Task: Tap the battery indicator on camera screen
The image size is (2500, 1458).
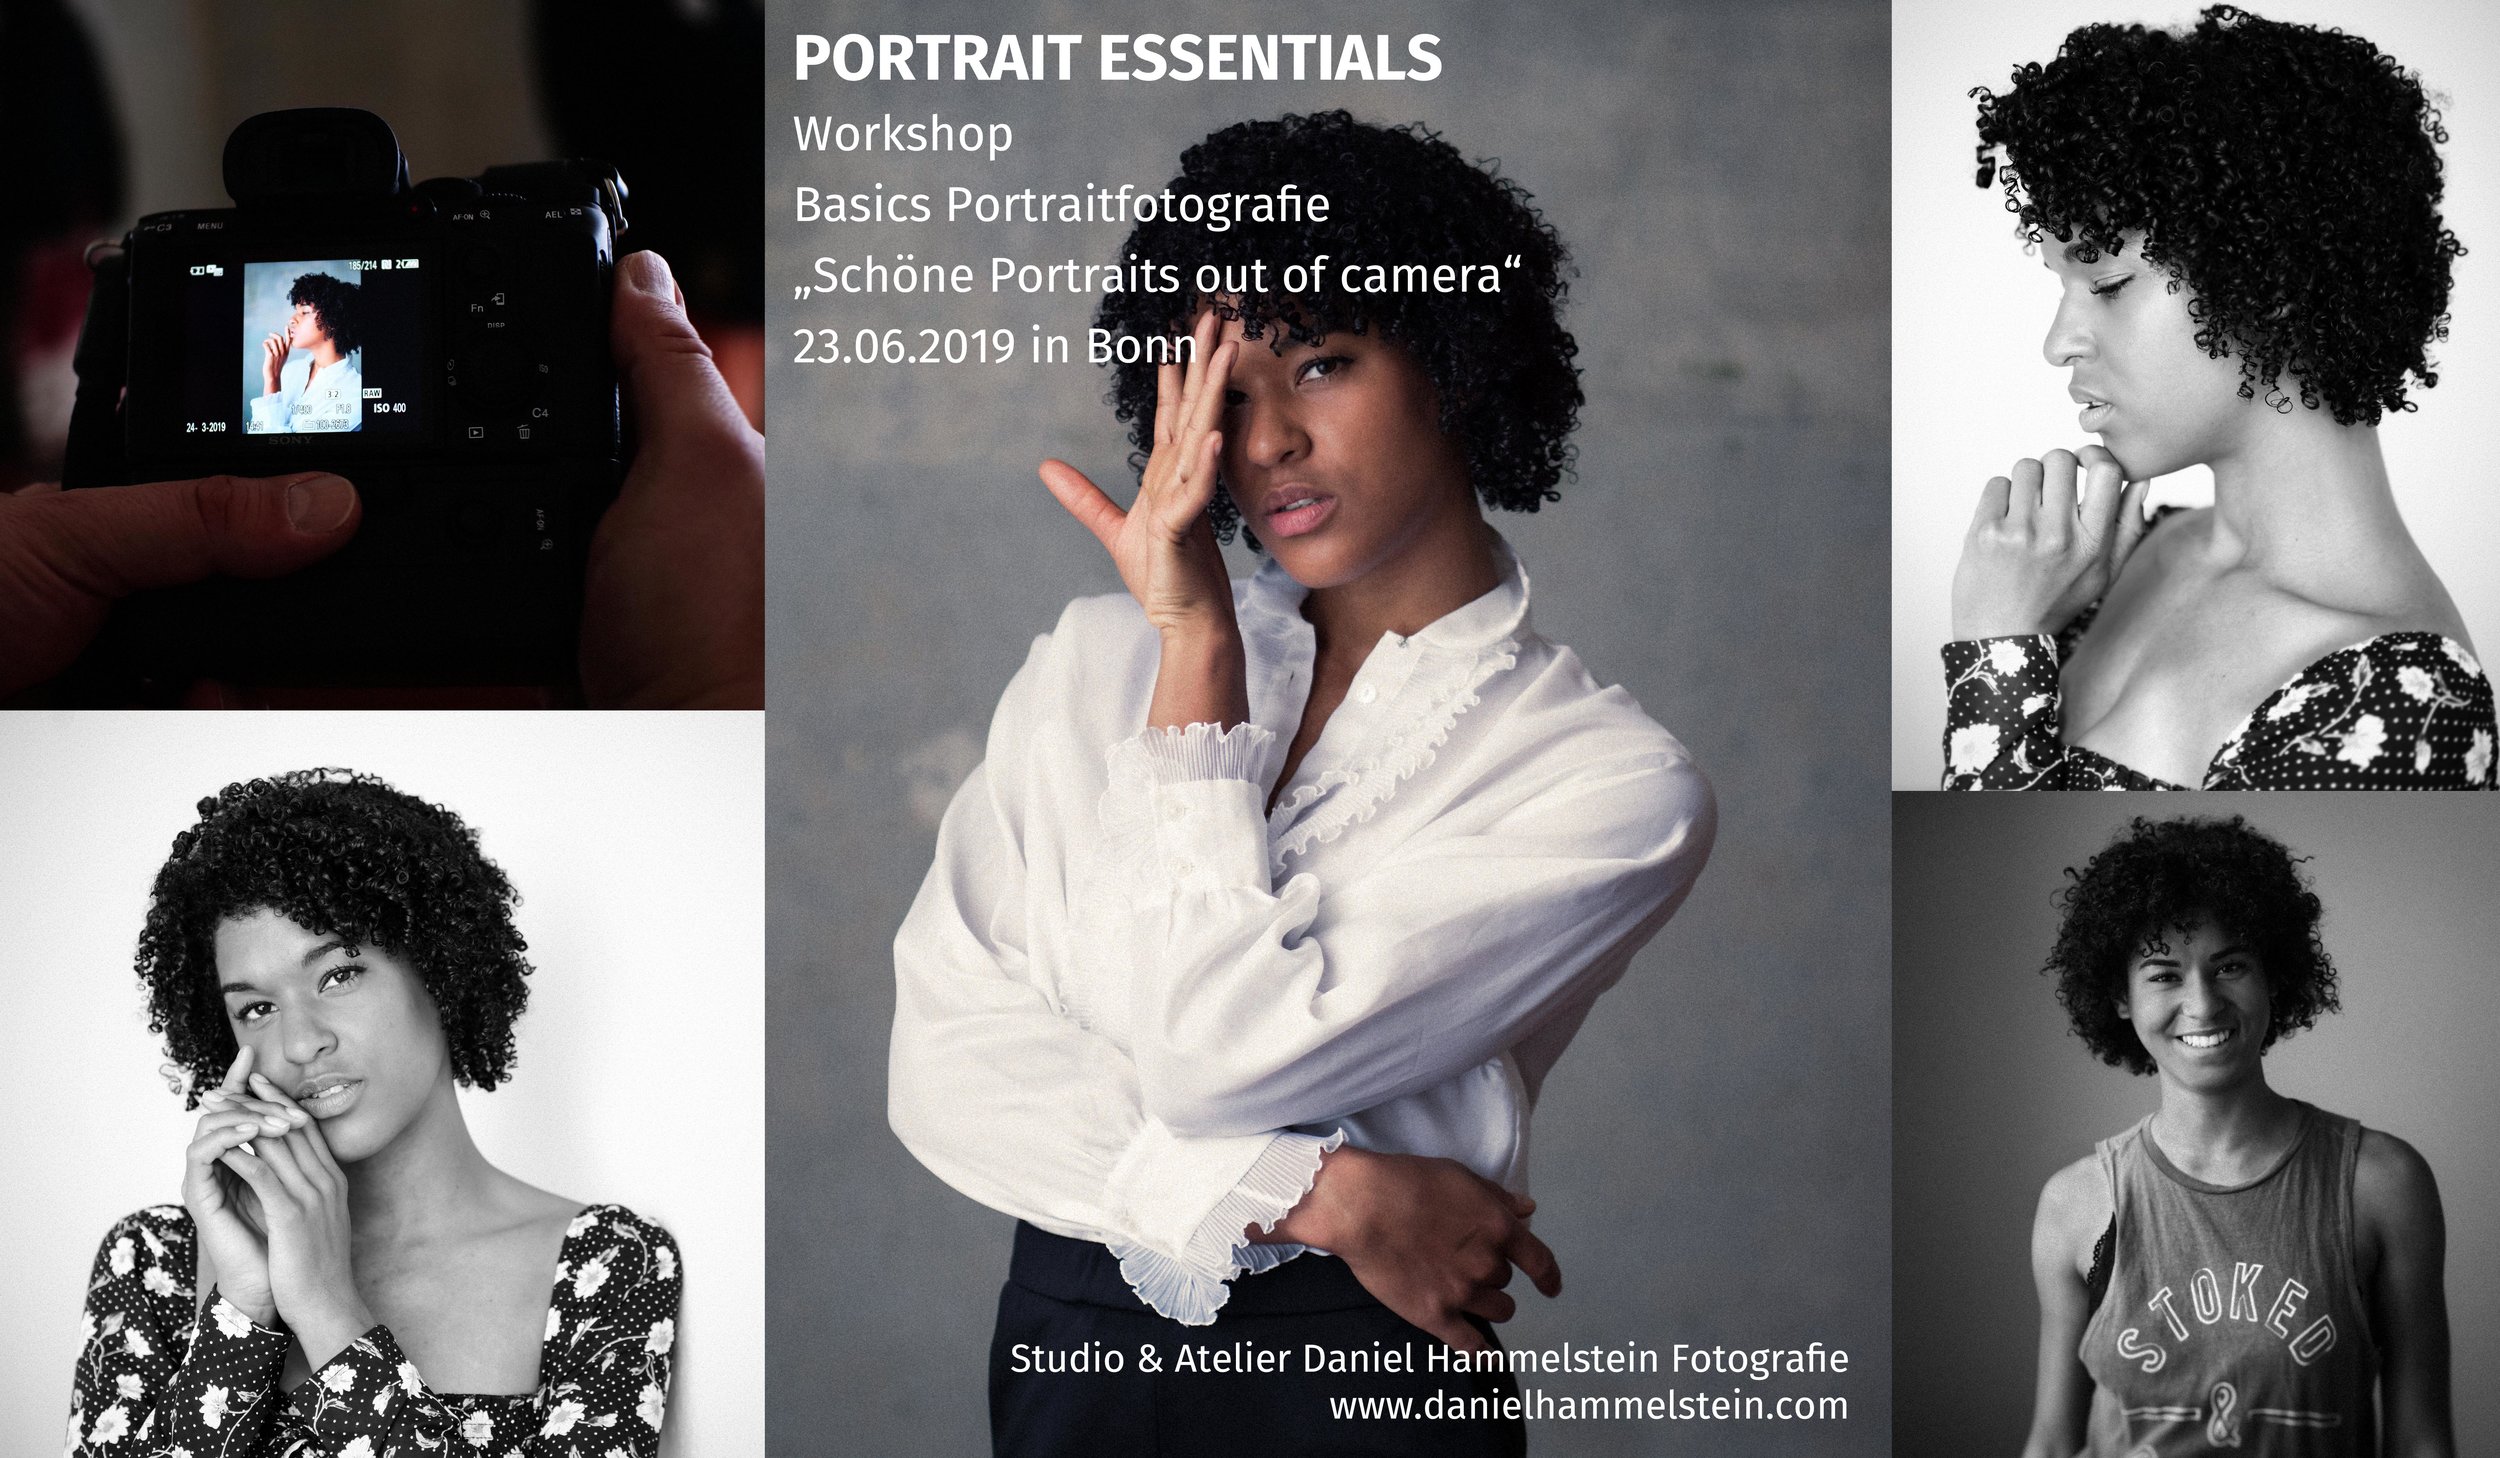Action: tap(410, 264)
